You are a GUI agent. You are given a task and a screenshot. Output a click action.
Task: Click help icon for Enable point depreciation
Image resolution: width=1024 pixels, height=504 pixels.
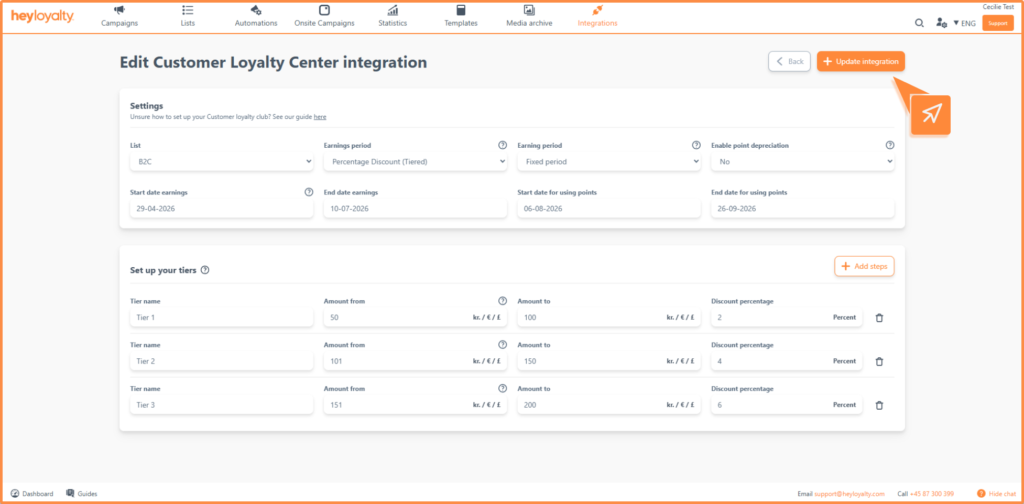click(889, 146)
